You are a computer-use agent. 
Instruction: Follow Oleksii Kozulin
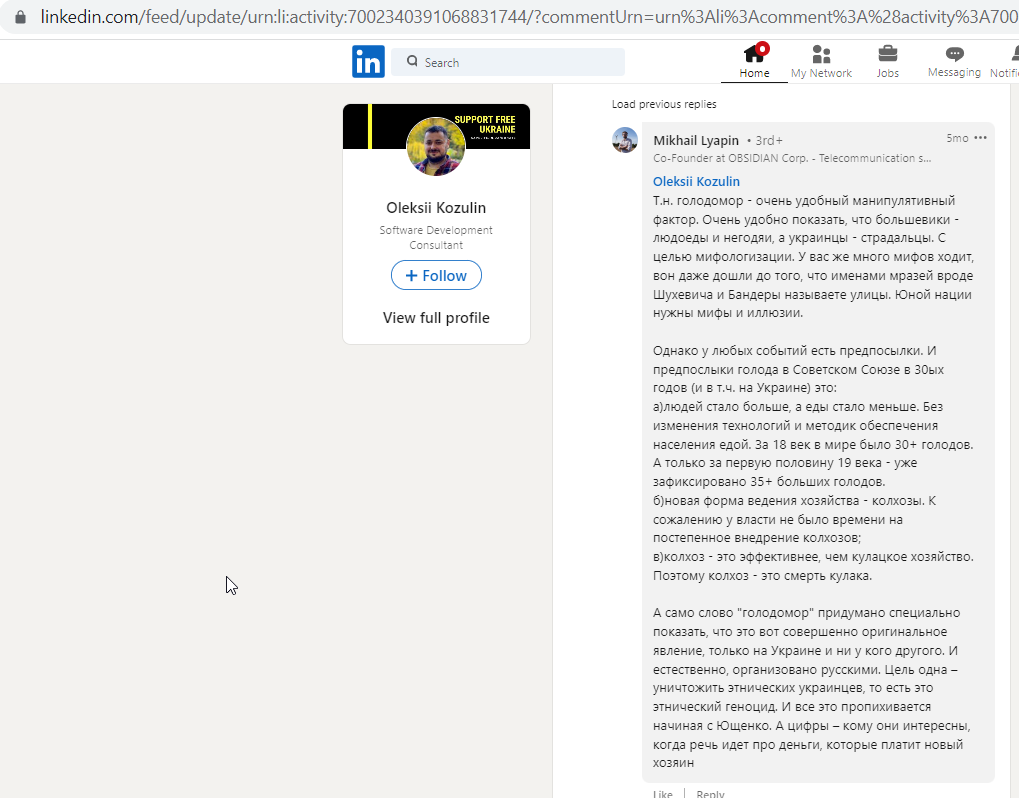pos(436,276)
